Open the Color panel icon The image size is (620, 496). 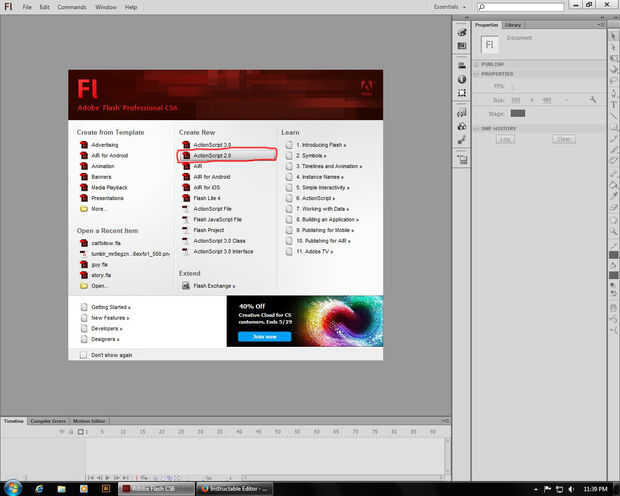pos(461,32)
